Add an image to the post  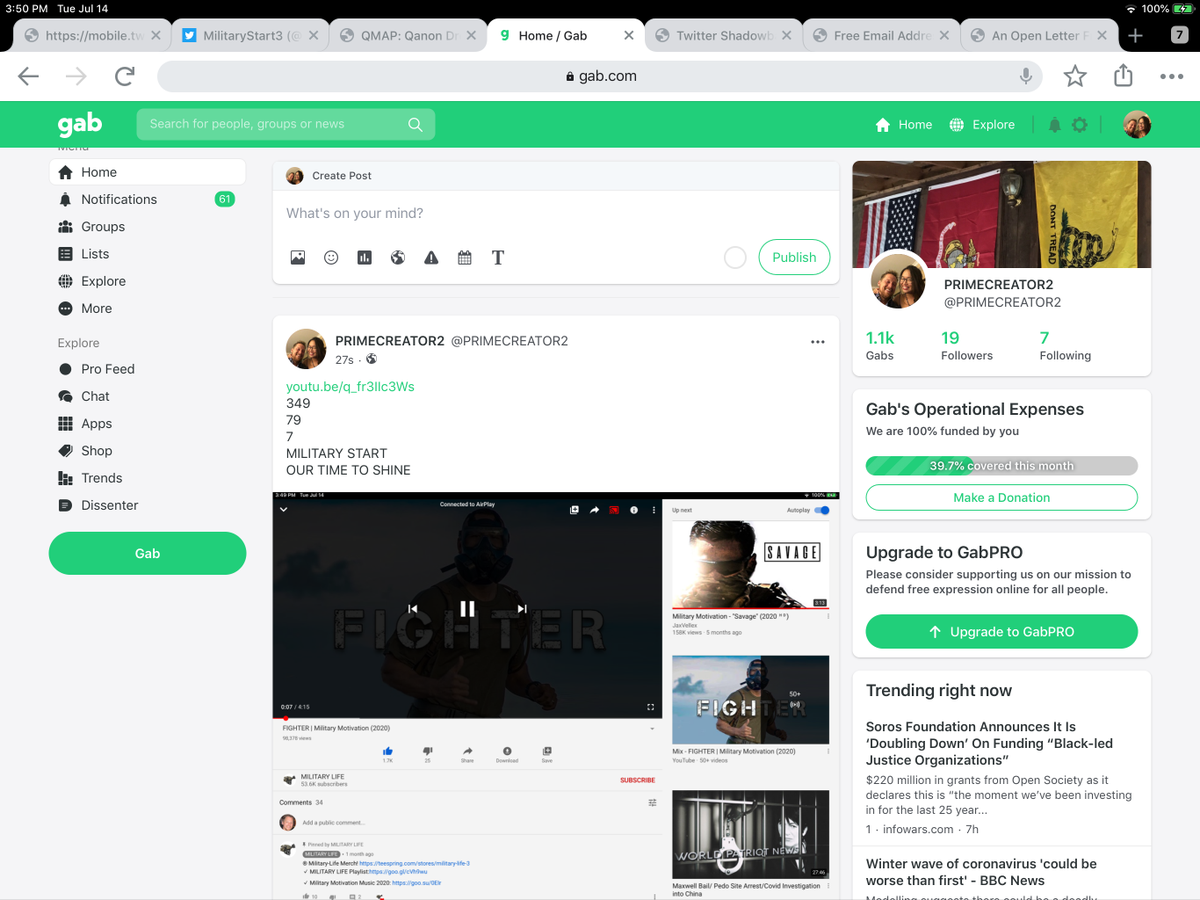tap(298, 257)
